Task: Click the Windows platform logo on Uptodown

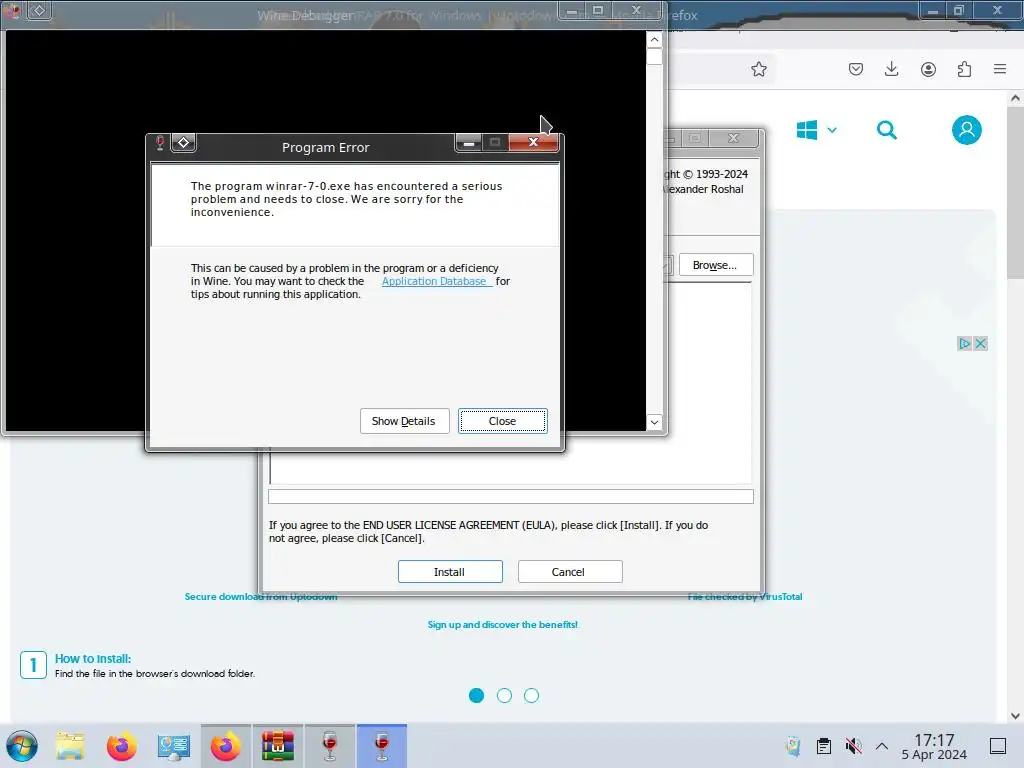Action: coord(807,130)
